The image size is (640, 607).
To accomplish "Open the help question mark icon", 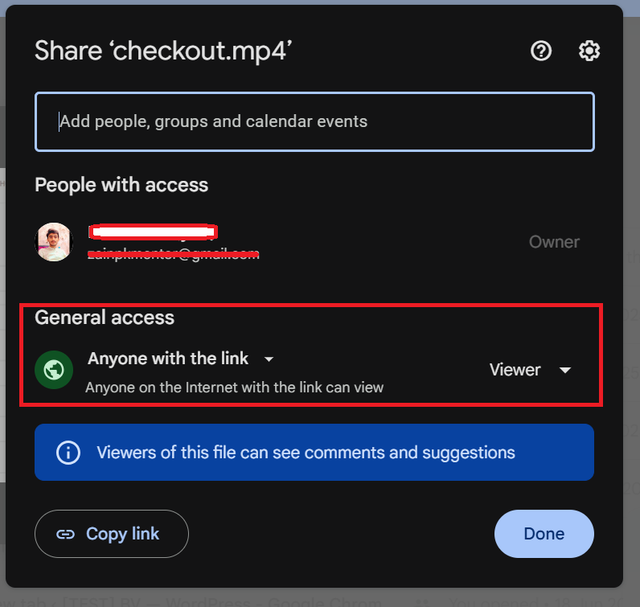I will coord(541,51).
